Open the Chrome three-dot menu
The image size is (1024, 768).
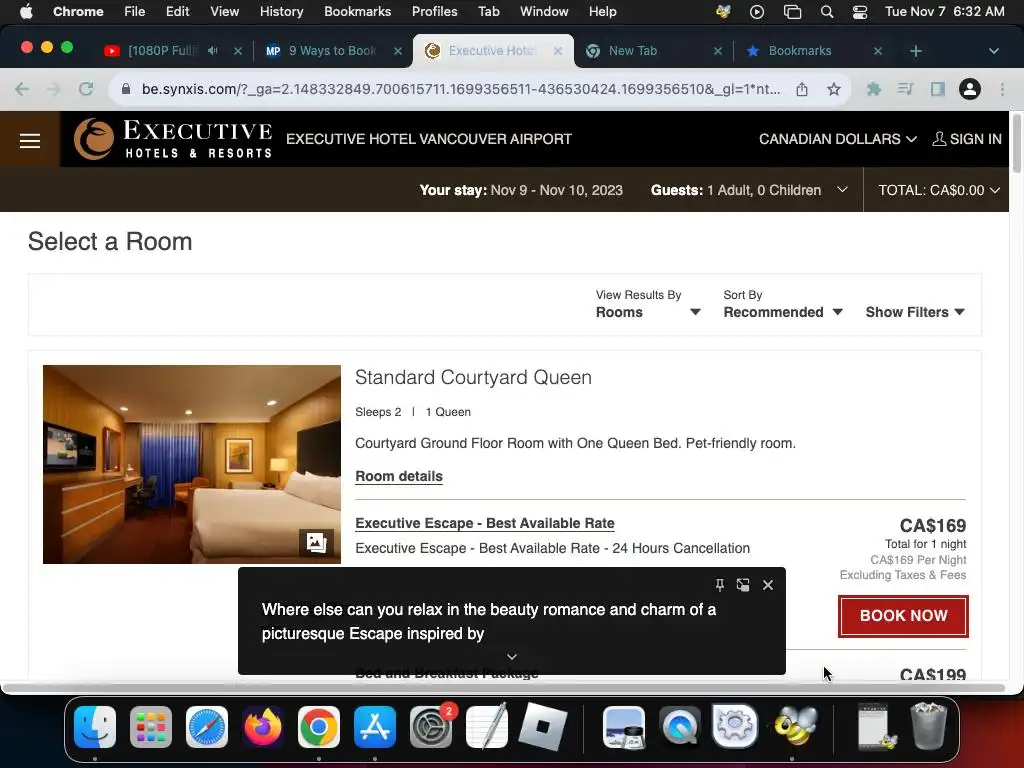point(1002,89)
